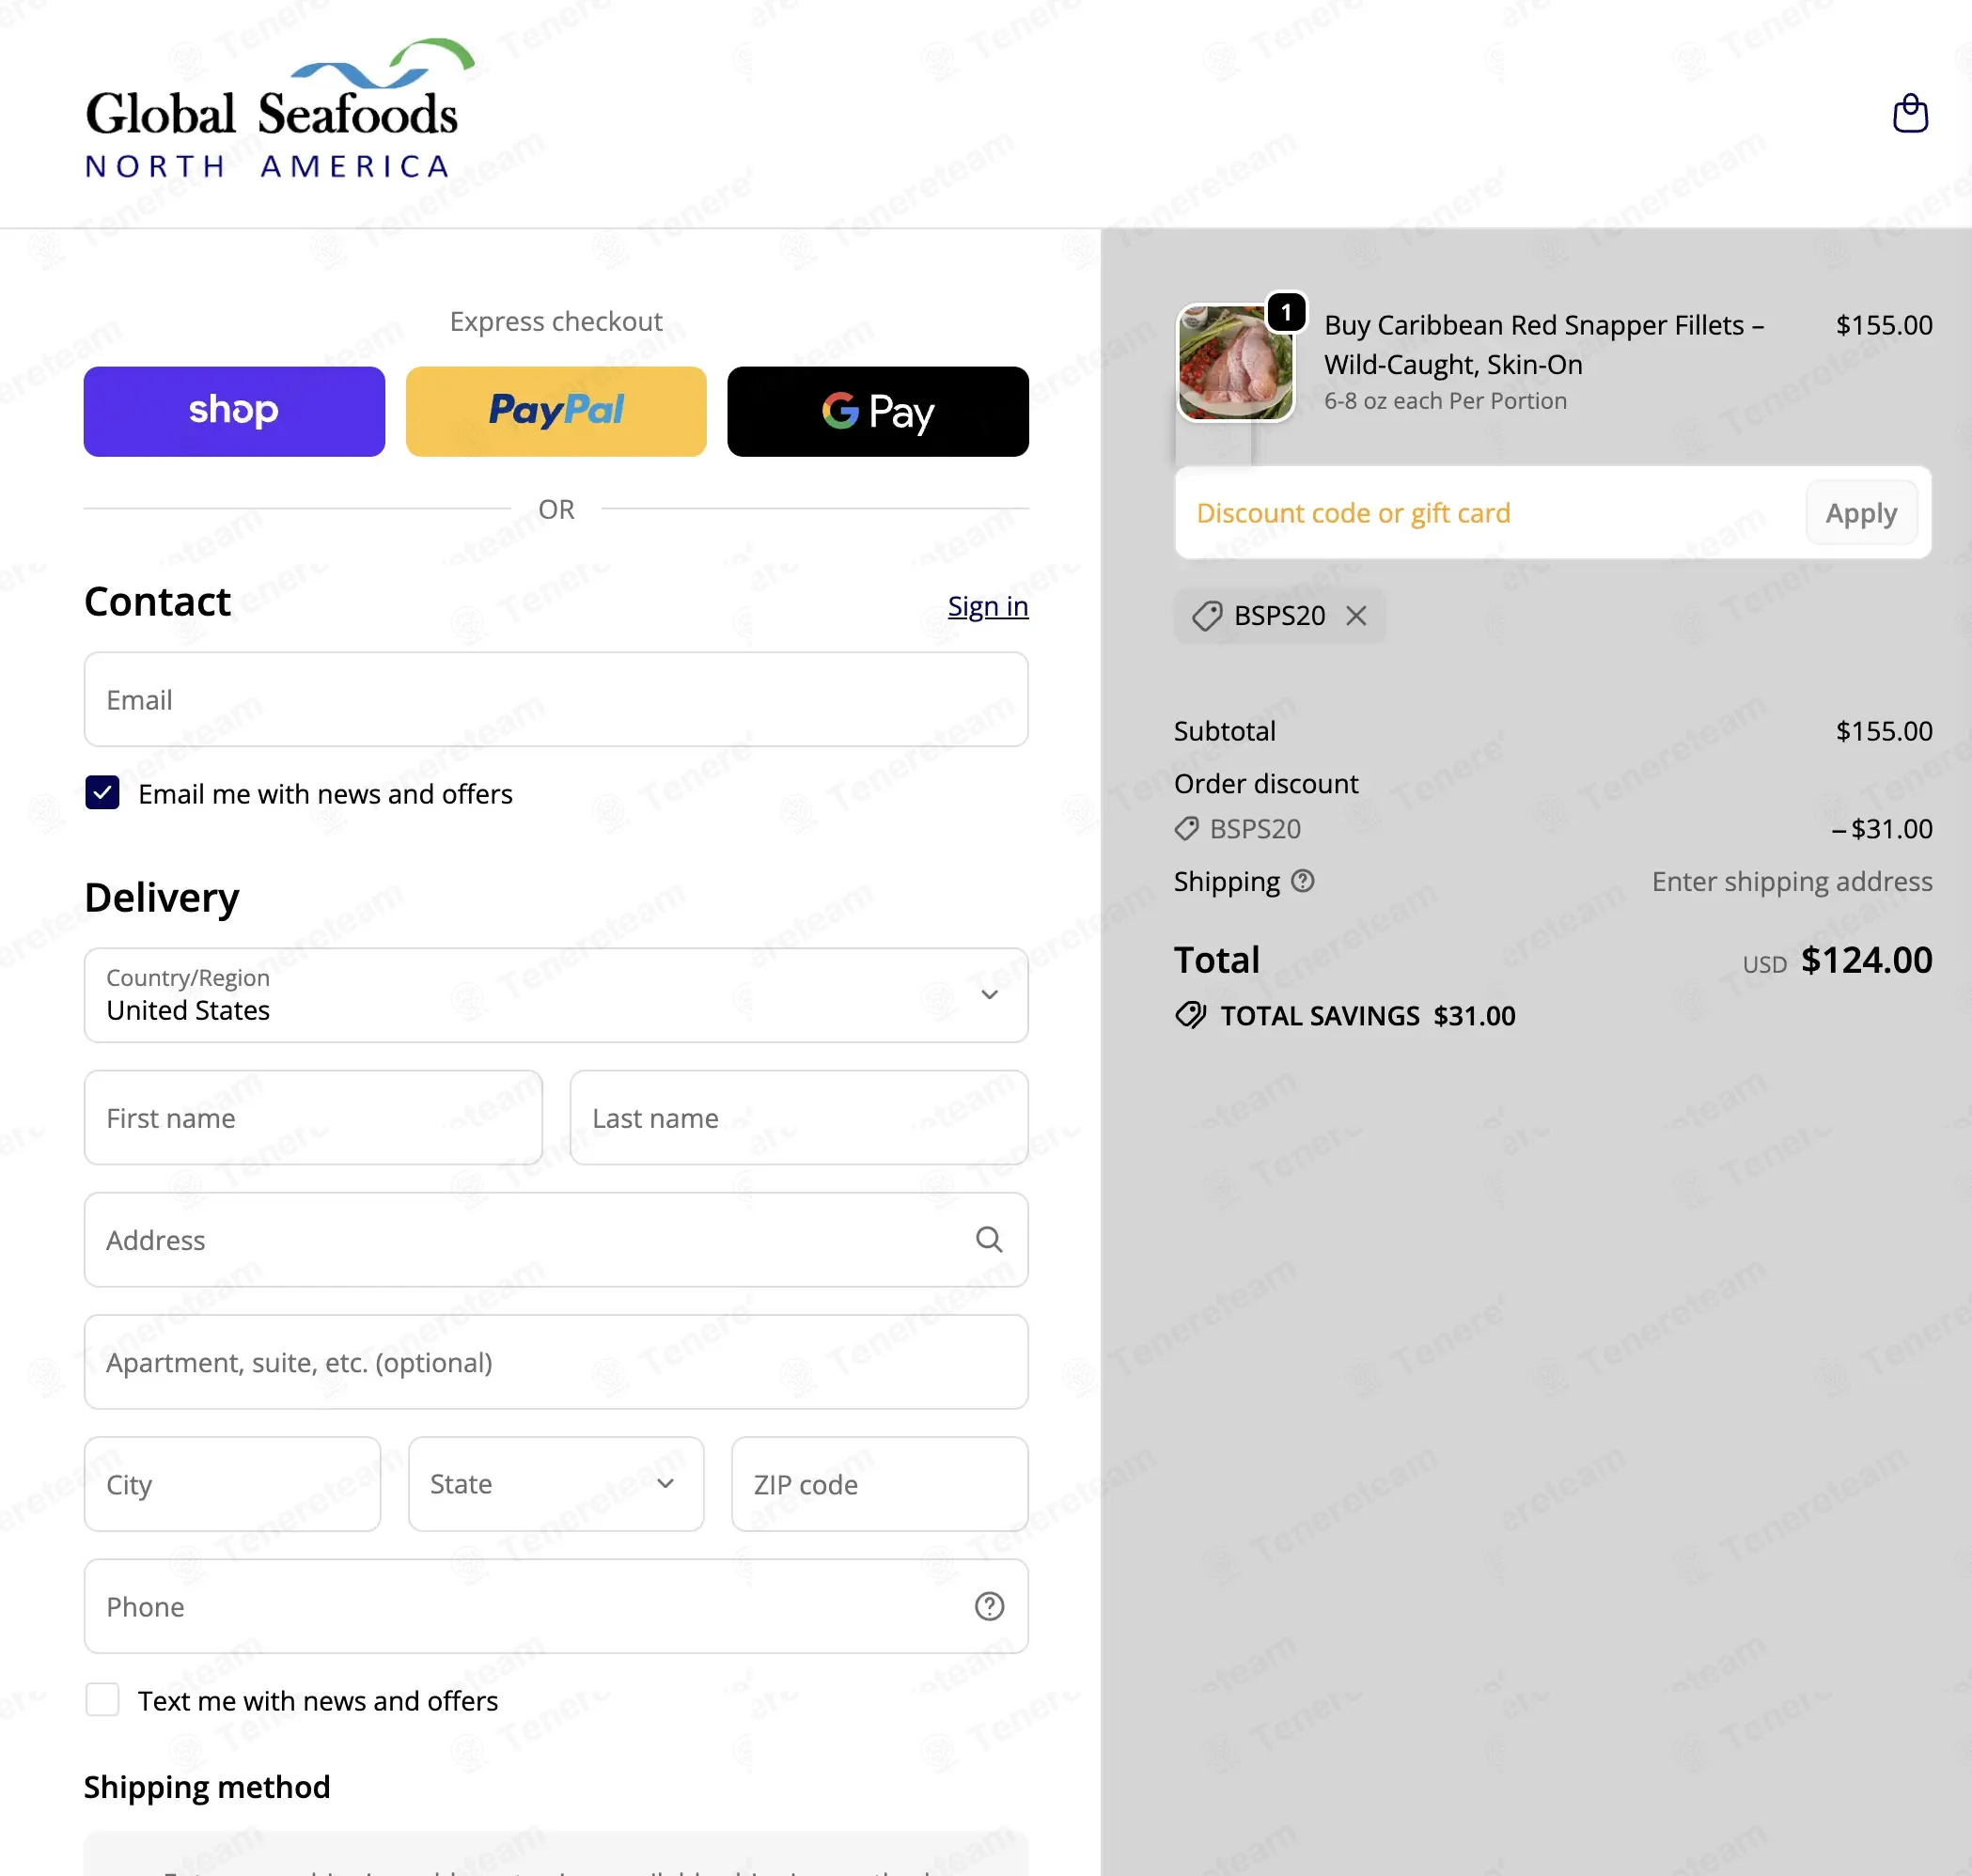Click the Sign in link
Screen dimensions: 1972x1876
[x=988, y=606]
